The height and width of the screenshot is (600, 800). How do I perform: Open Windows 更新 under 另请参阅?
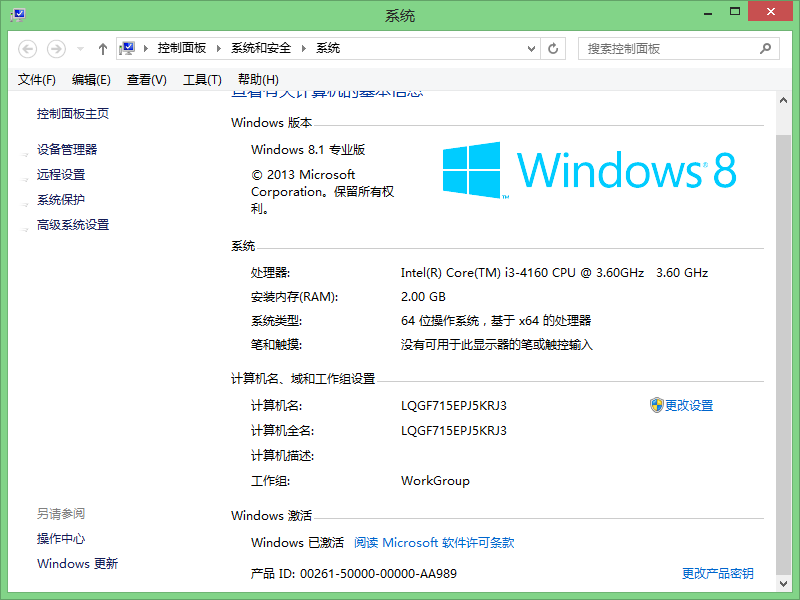tap(77, 564)
